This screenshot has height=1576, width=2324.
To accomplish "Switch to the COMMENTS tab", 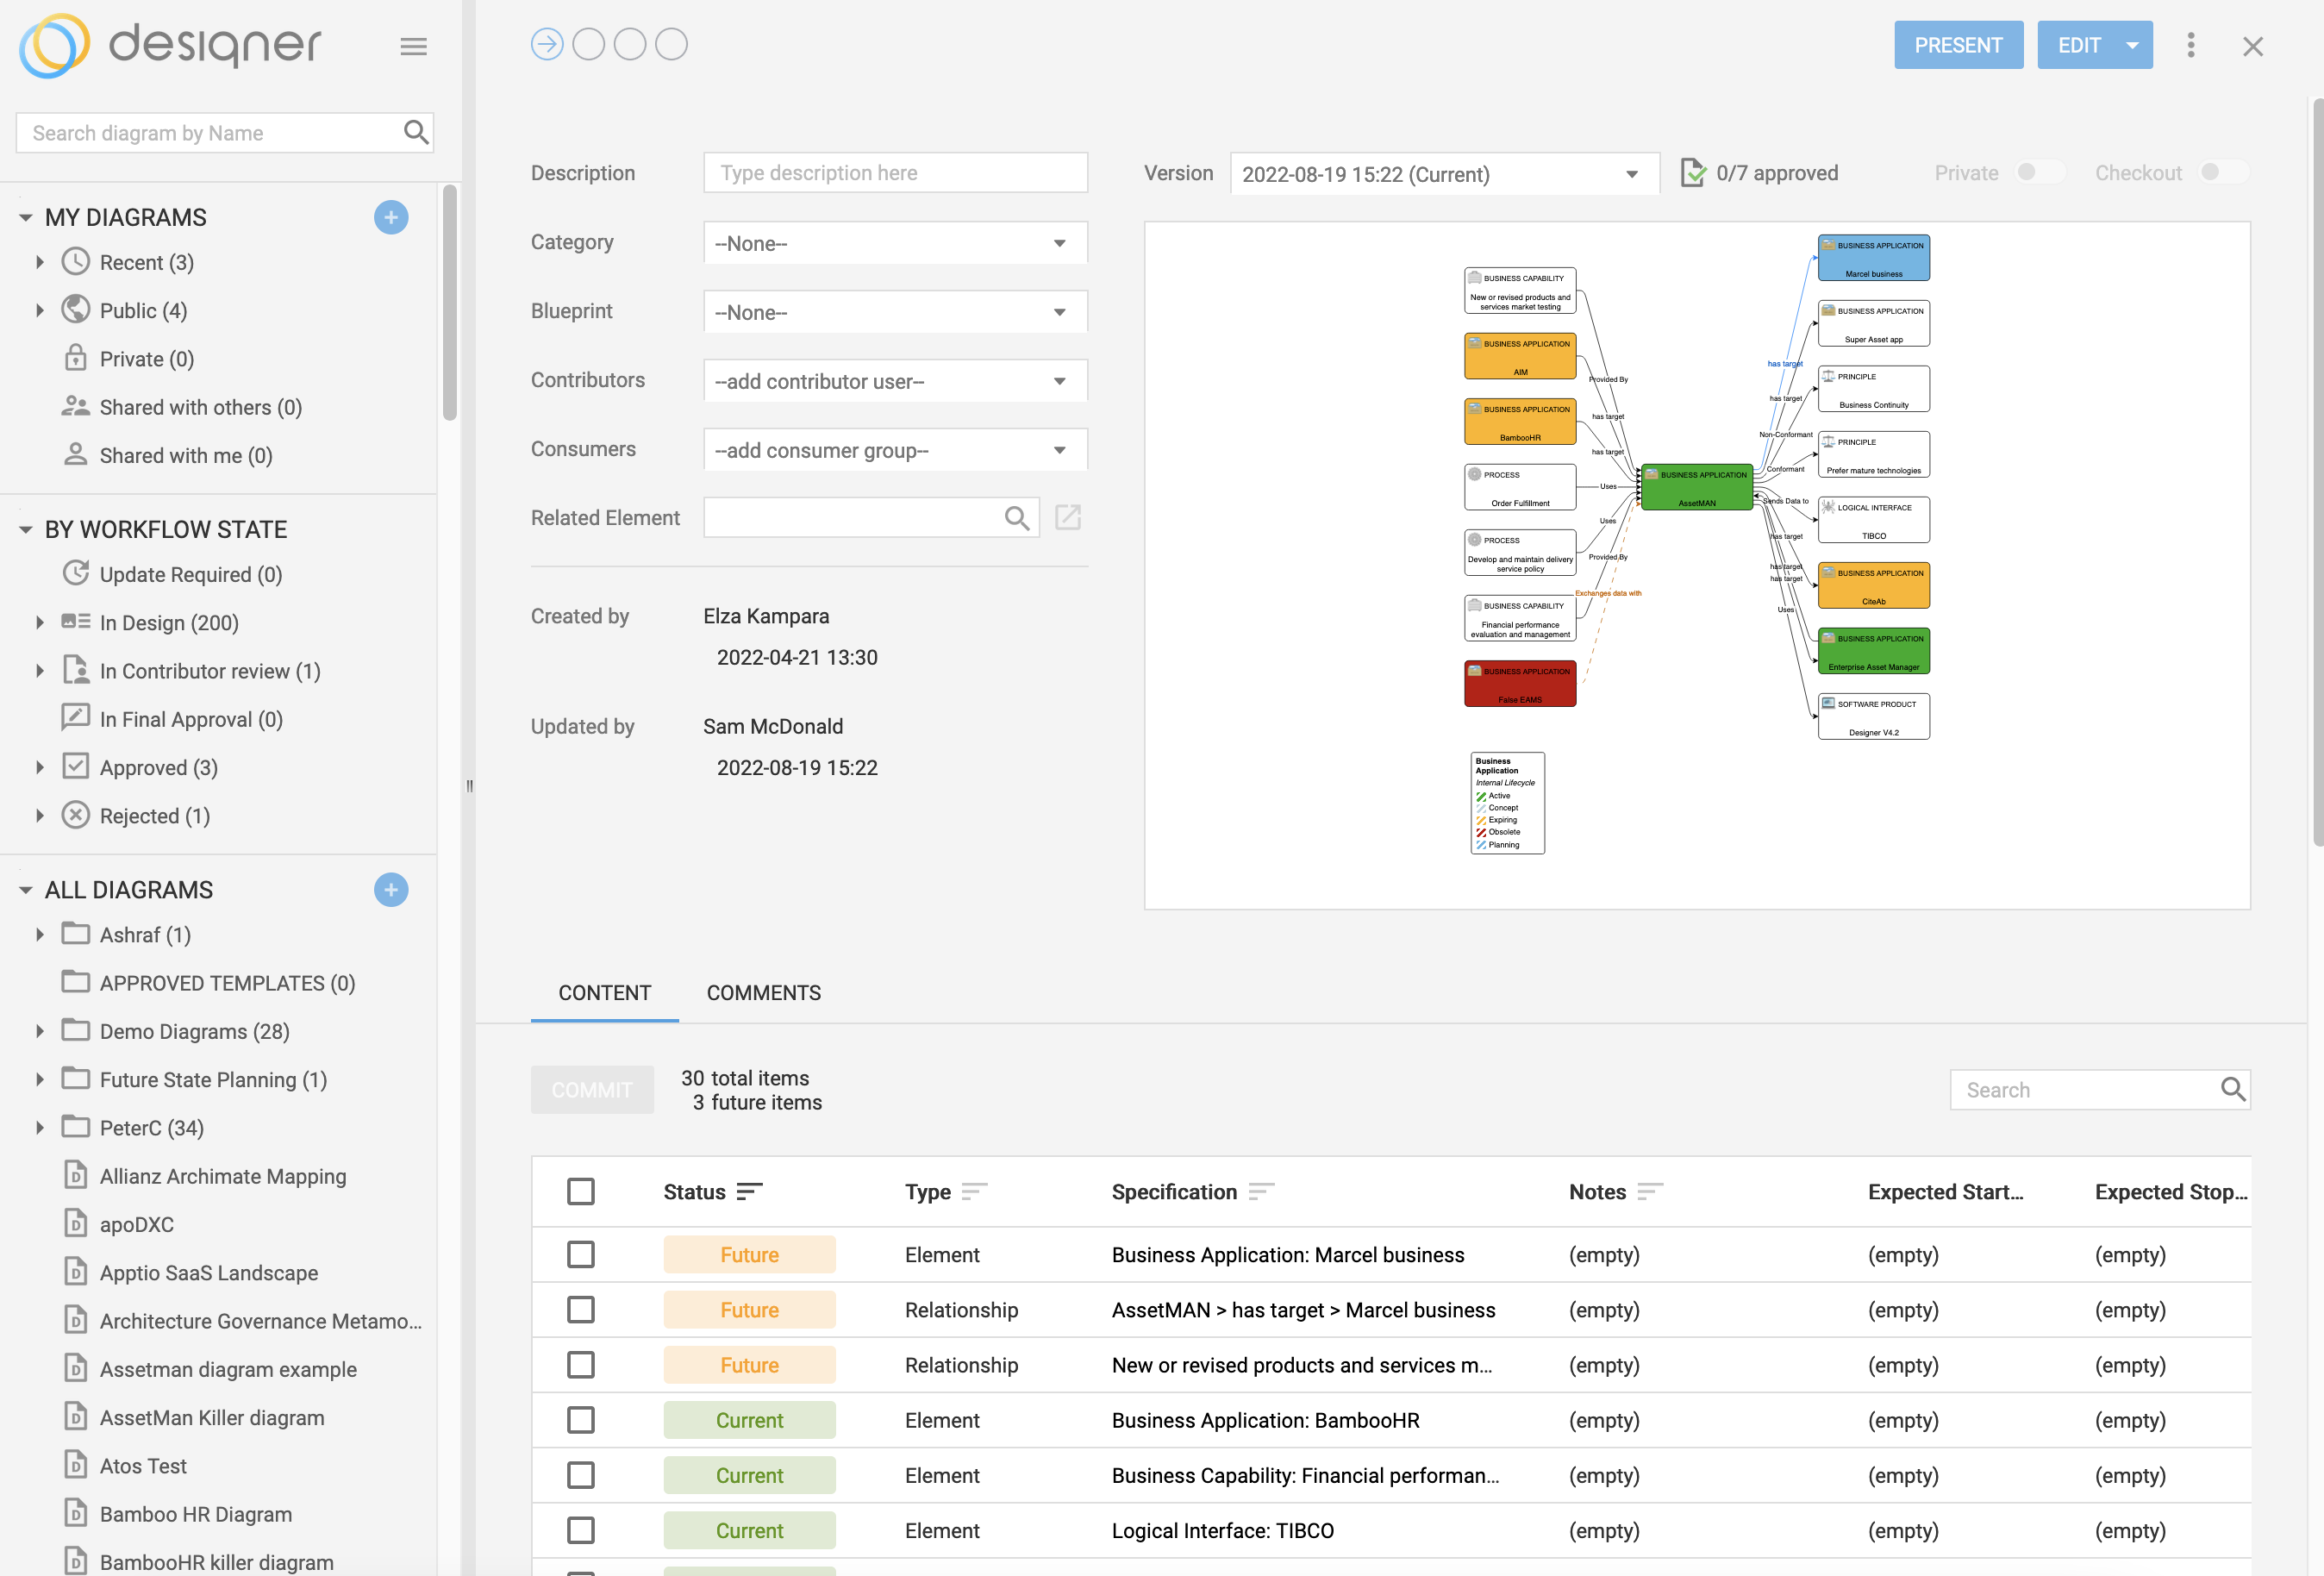I will pos(763,992).
